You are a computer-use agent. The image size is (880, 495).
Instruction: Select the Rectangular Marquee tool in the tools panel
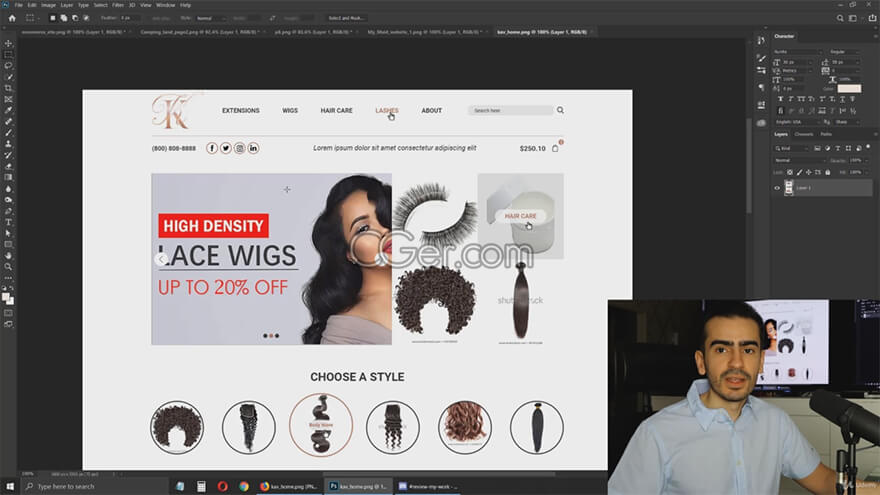pos(8,54)
